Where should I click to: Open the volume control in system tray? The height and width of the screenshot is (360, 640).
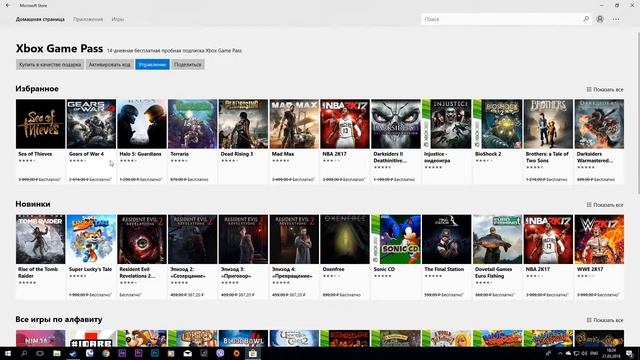[584, 353]
